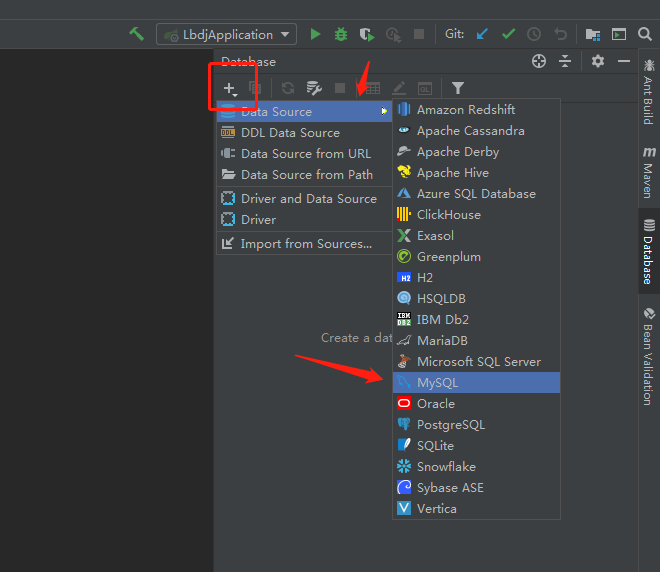Open the Ant Build side tab

pyautogui.click(x=649, y=92)
